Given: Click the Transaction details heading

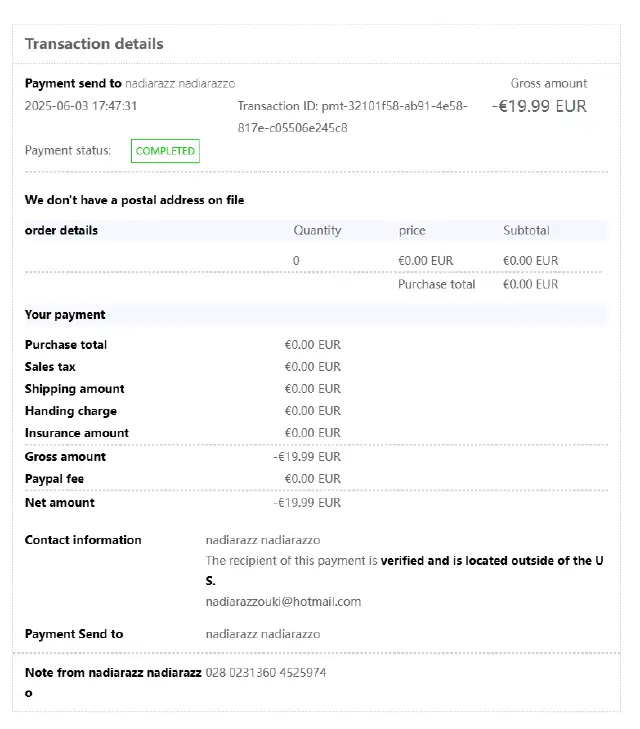Looking at the screenshot, I should point(94,44).
